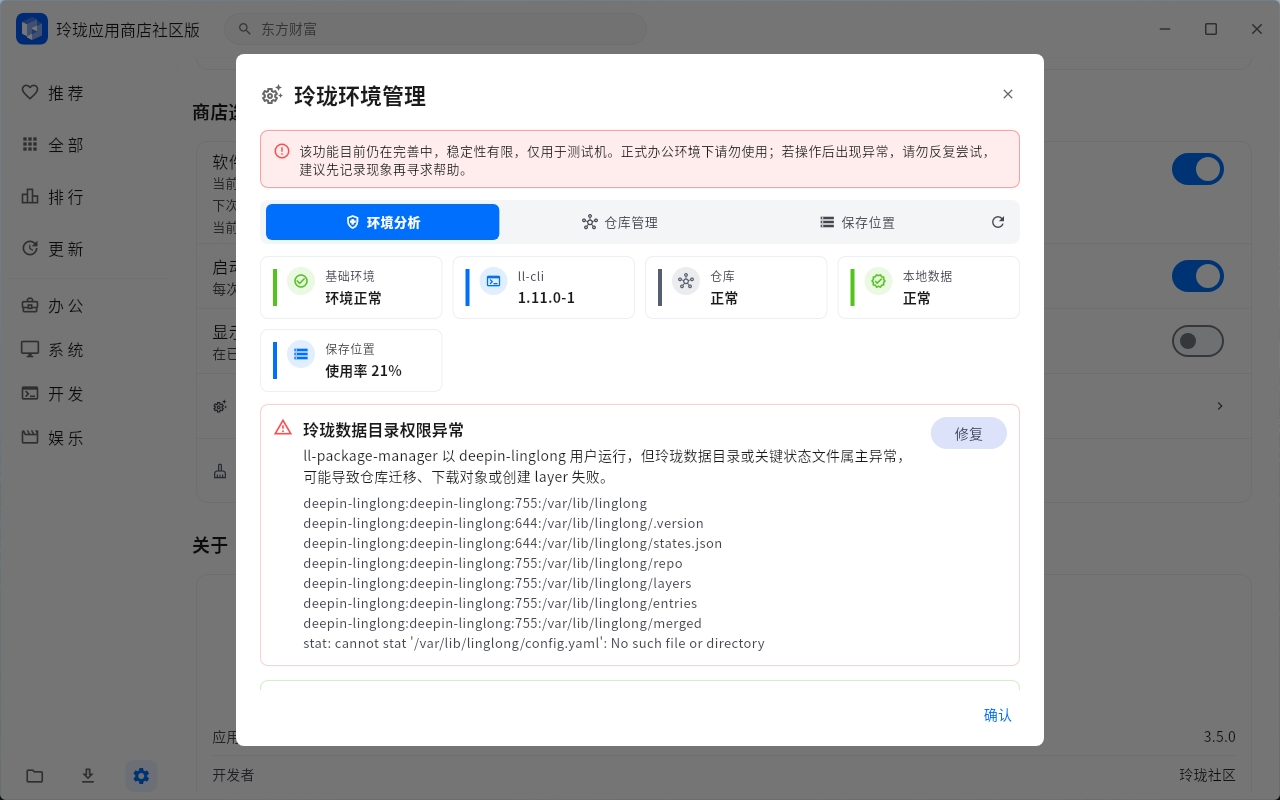The width and height of the screenshot is (1280, 800).
Task: Click the refresh icon next to tabs
Action: (998, 222)
